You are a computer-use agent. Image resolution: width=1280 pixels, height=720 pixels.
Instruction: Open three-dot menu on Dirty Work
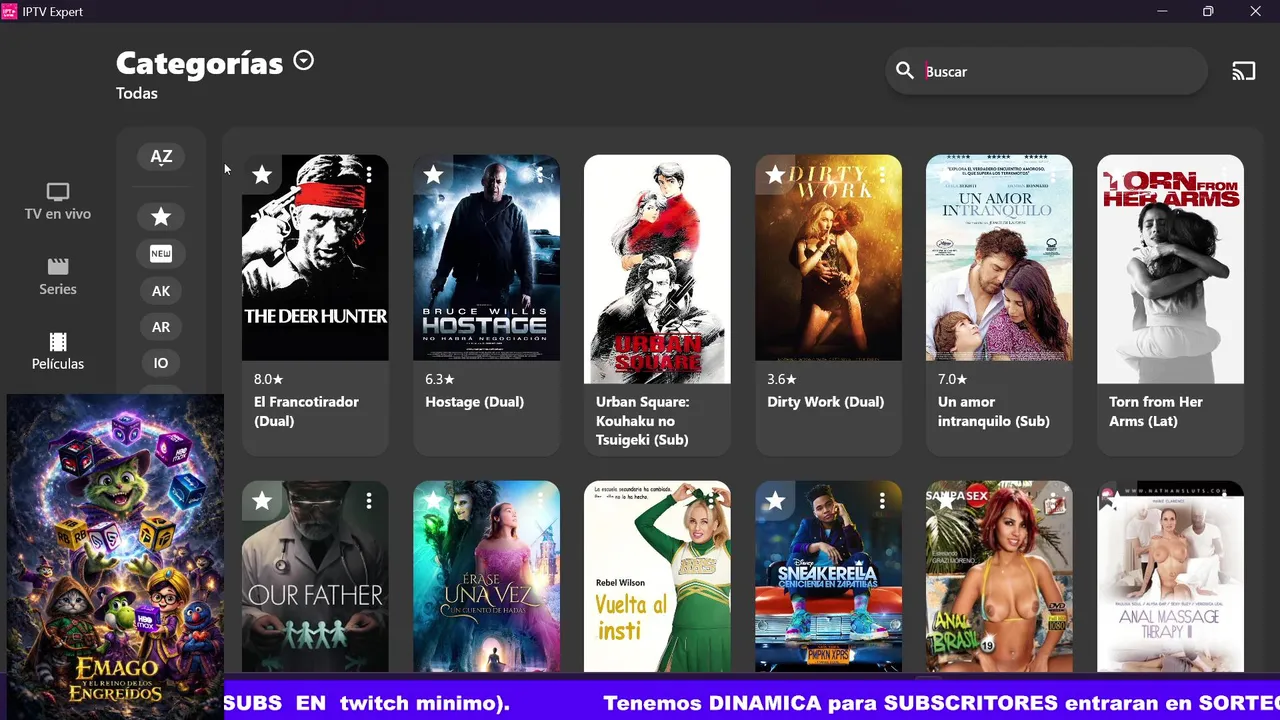click(x=882, y=175)
